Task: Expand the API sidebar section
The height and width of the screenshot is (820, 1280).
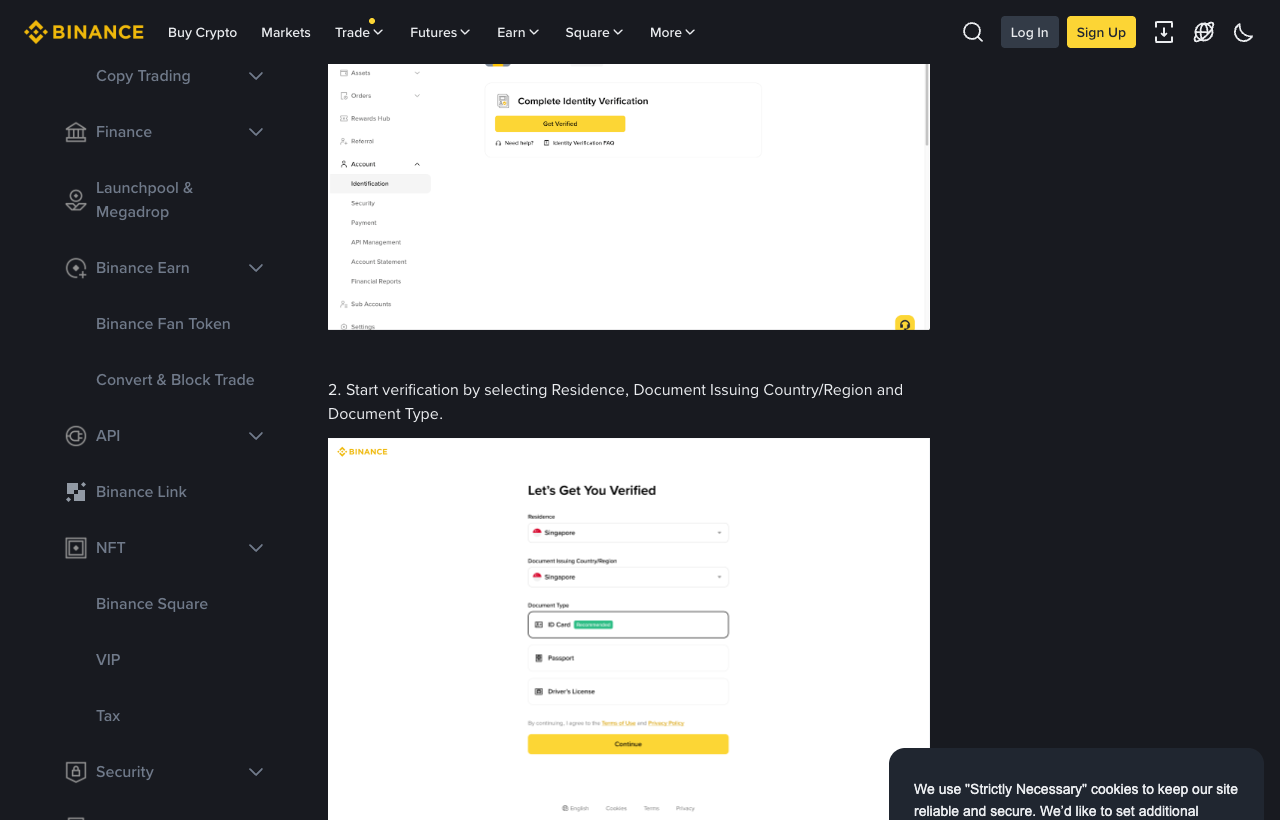Action: click(x=256, y=436)
